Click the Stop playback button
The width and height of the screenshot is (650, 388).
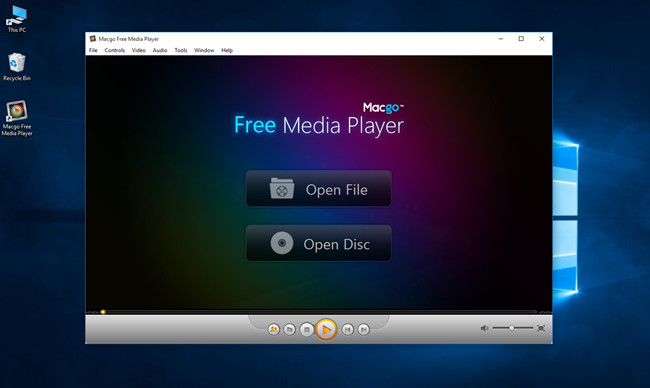click(307, 330)
